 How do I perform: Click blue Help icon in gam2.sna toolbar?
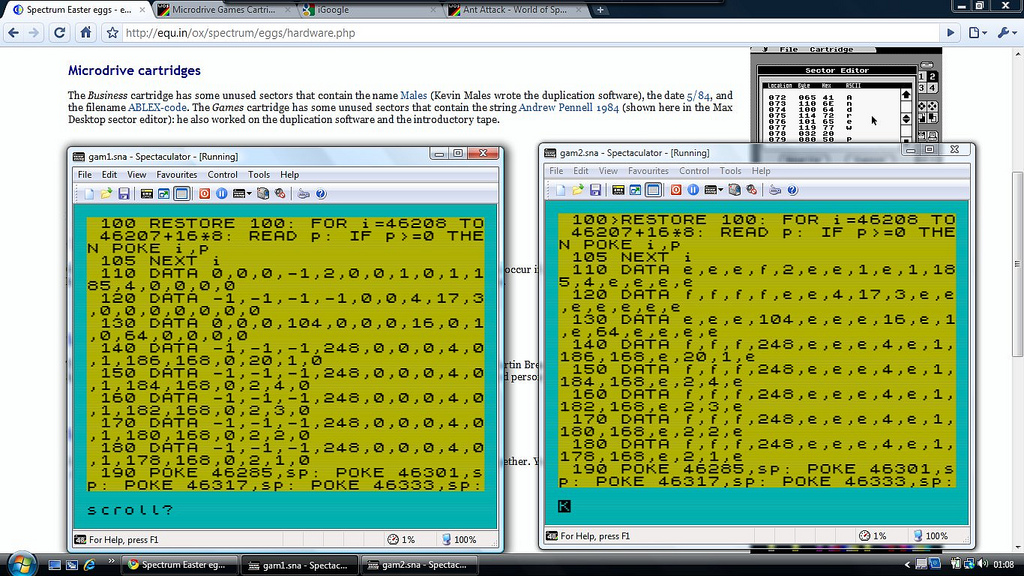pos(792,190)
